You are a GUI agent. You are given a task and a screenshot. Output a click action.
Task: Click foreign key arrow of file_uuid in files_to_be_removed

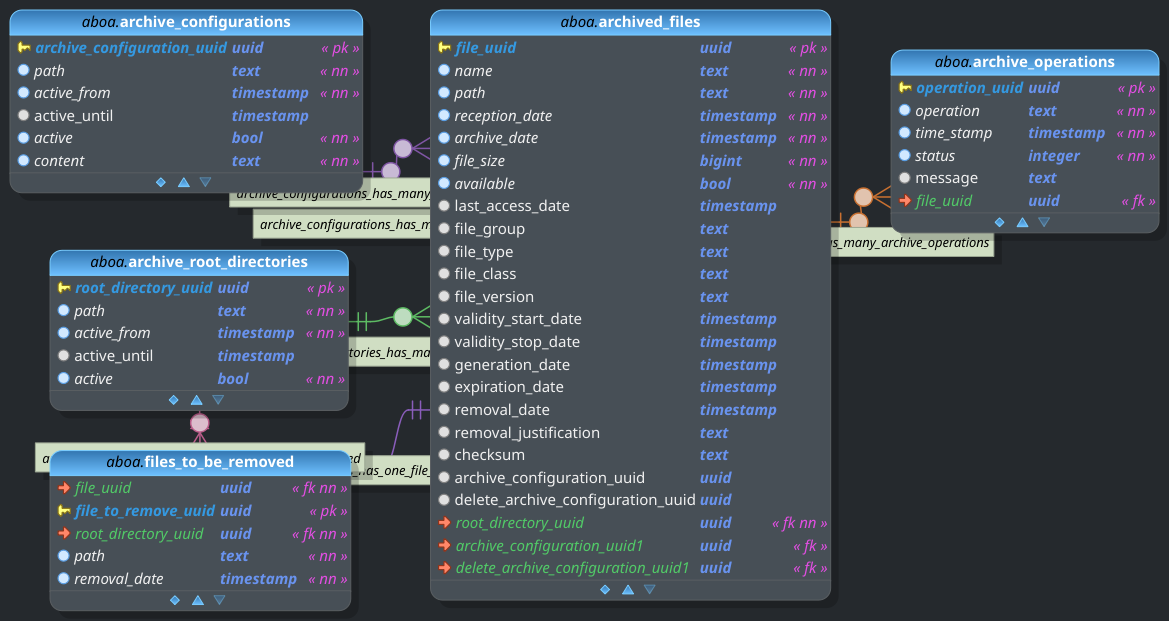[64, 488]
